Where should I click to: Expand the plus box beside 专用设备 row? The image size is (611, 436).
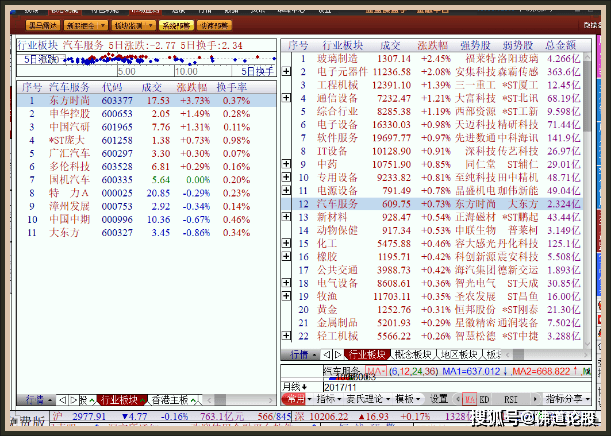pyautogui.click(x=288, y=176)
